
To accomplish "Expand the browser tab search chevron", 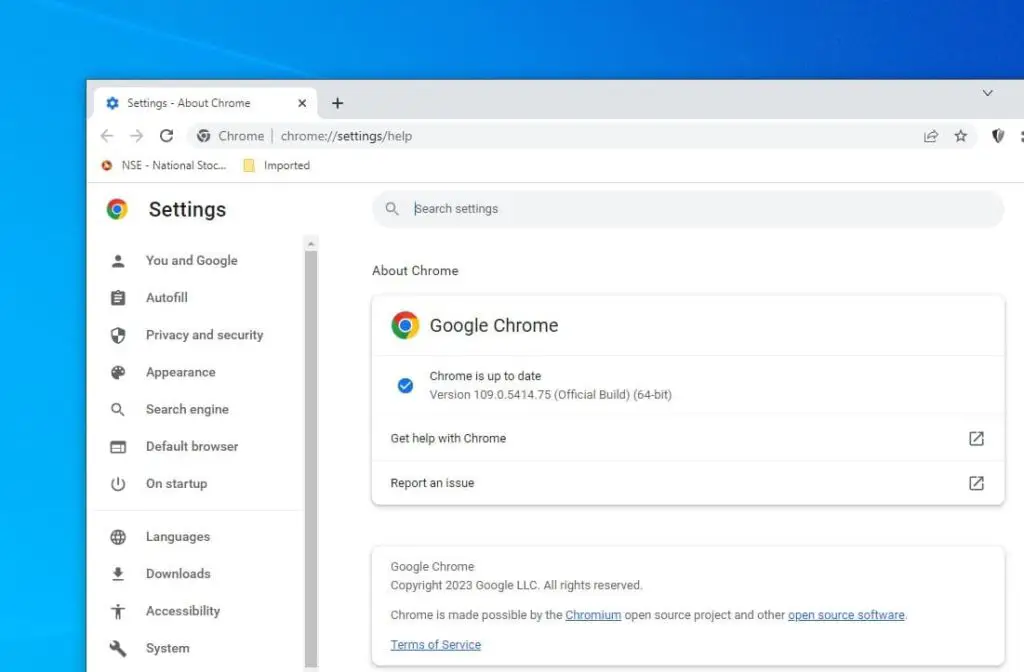I will 988,93.
